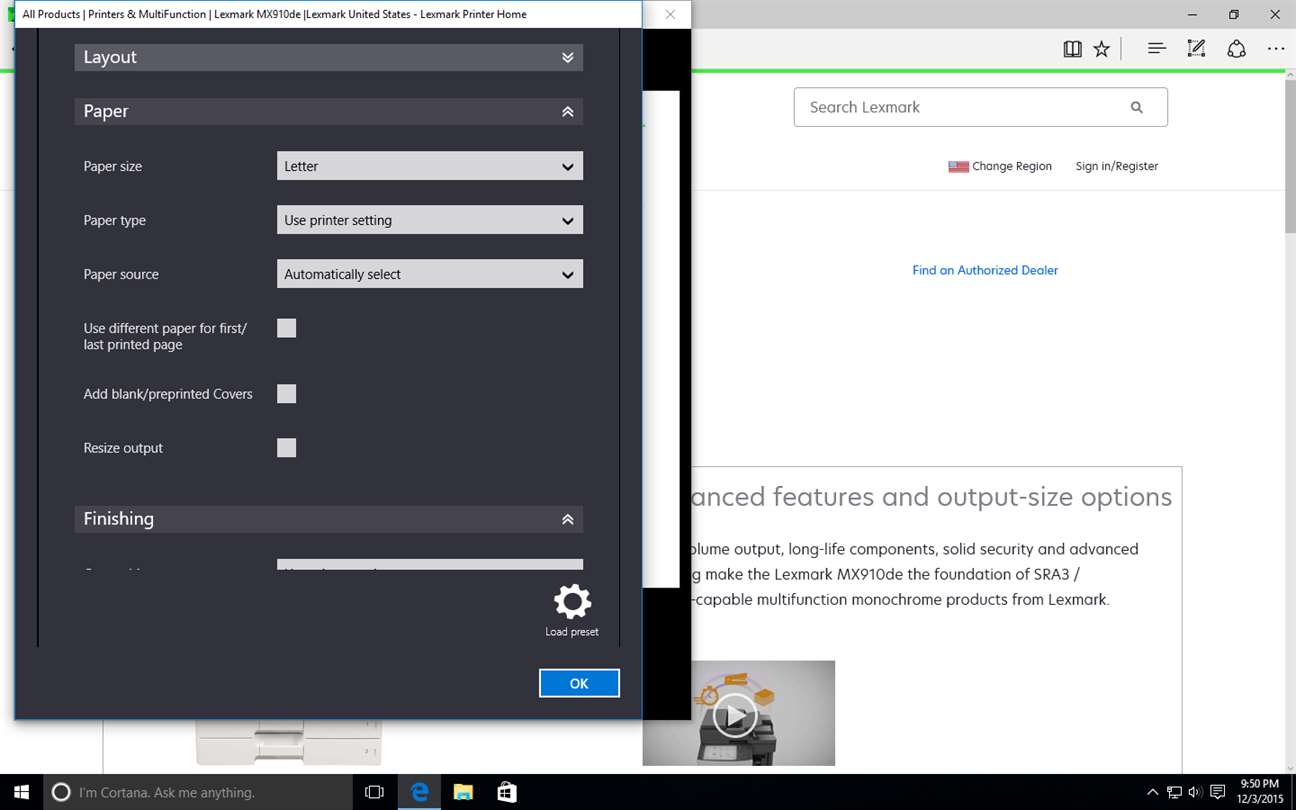The width and height of the screenshot is (1296, 810).
Task: Open the Windows Store taskbar icon
Action: point(507,792)
